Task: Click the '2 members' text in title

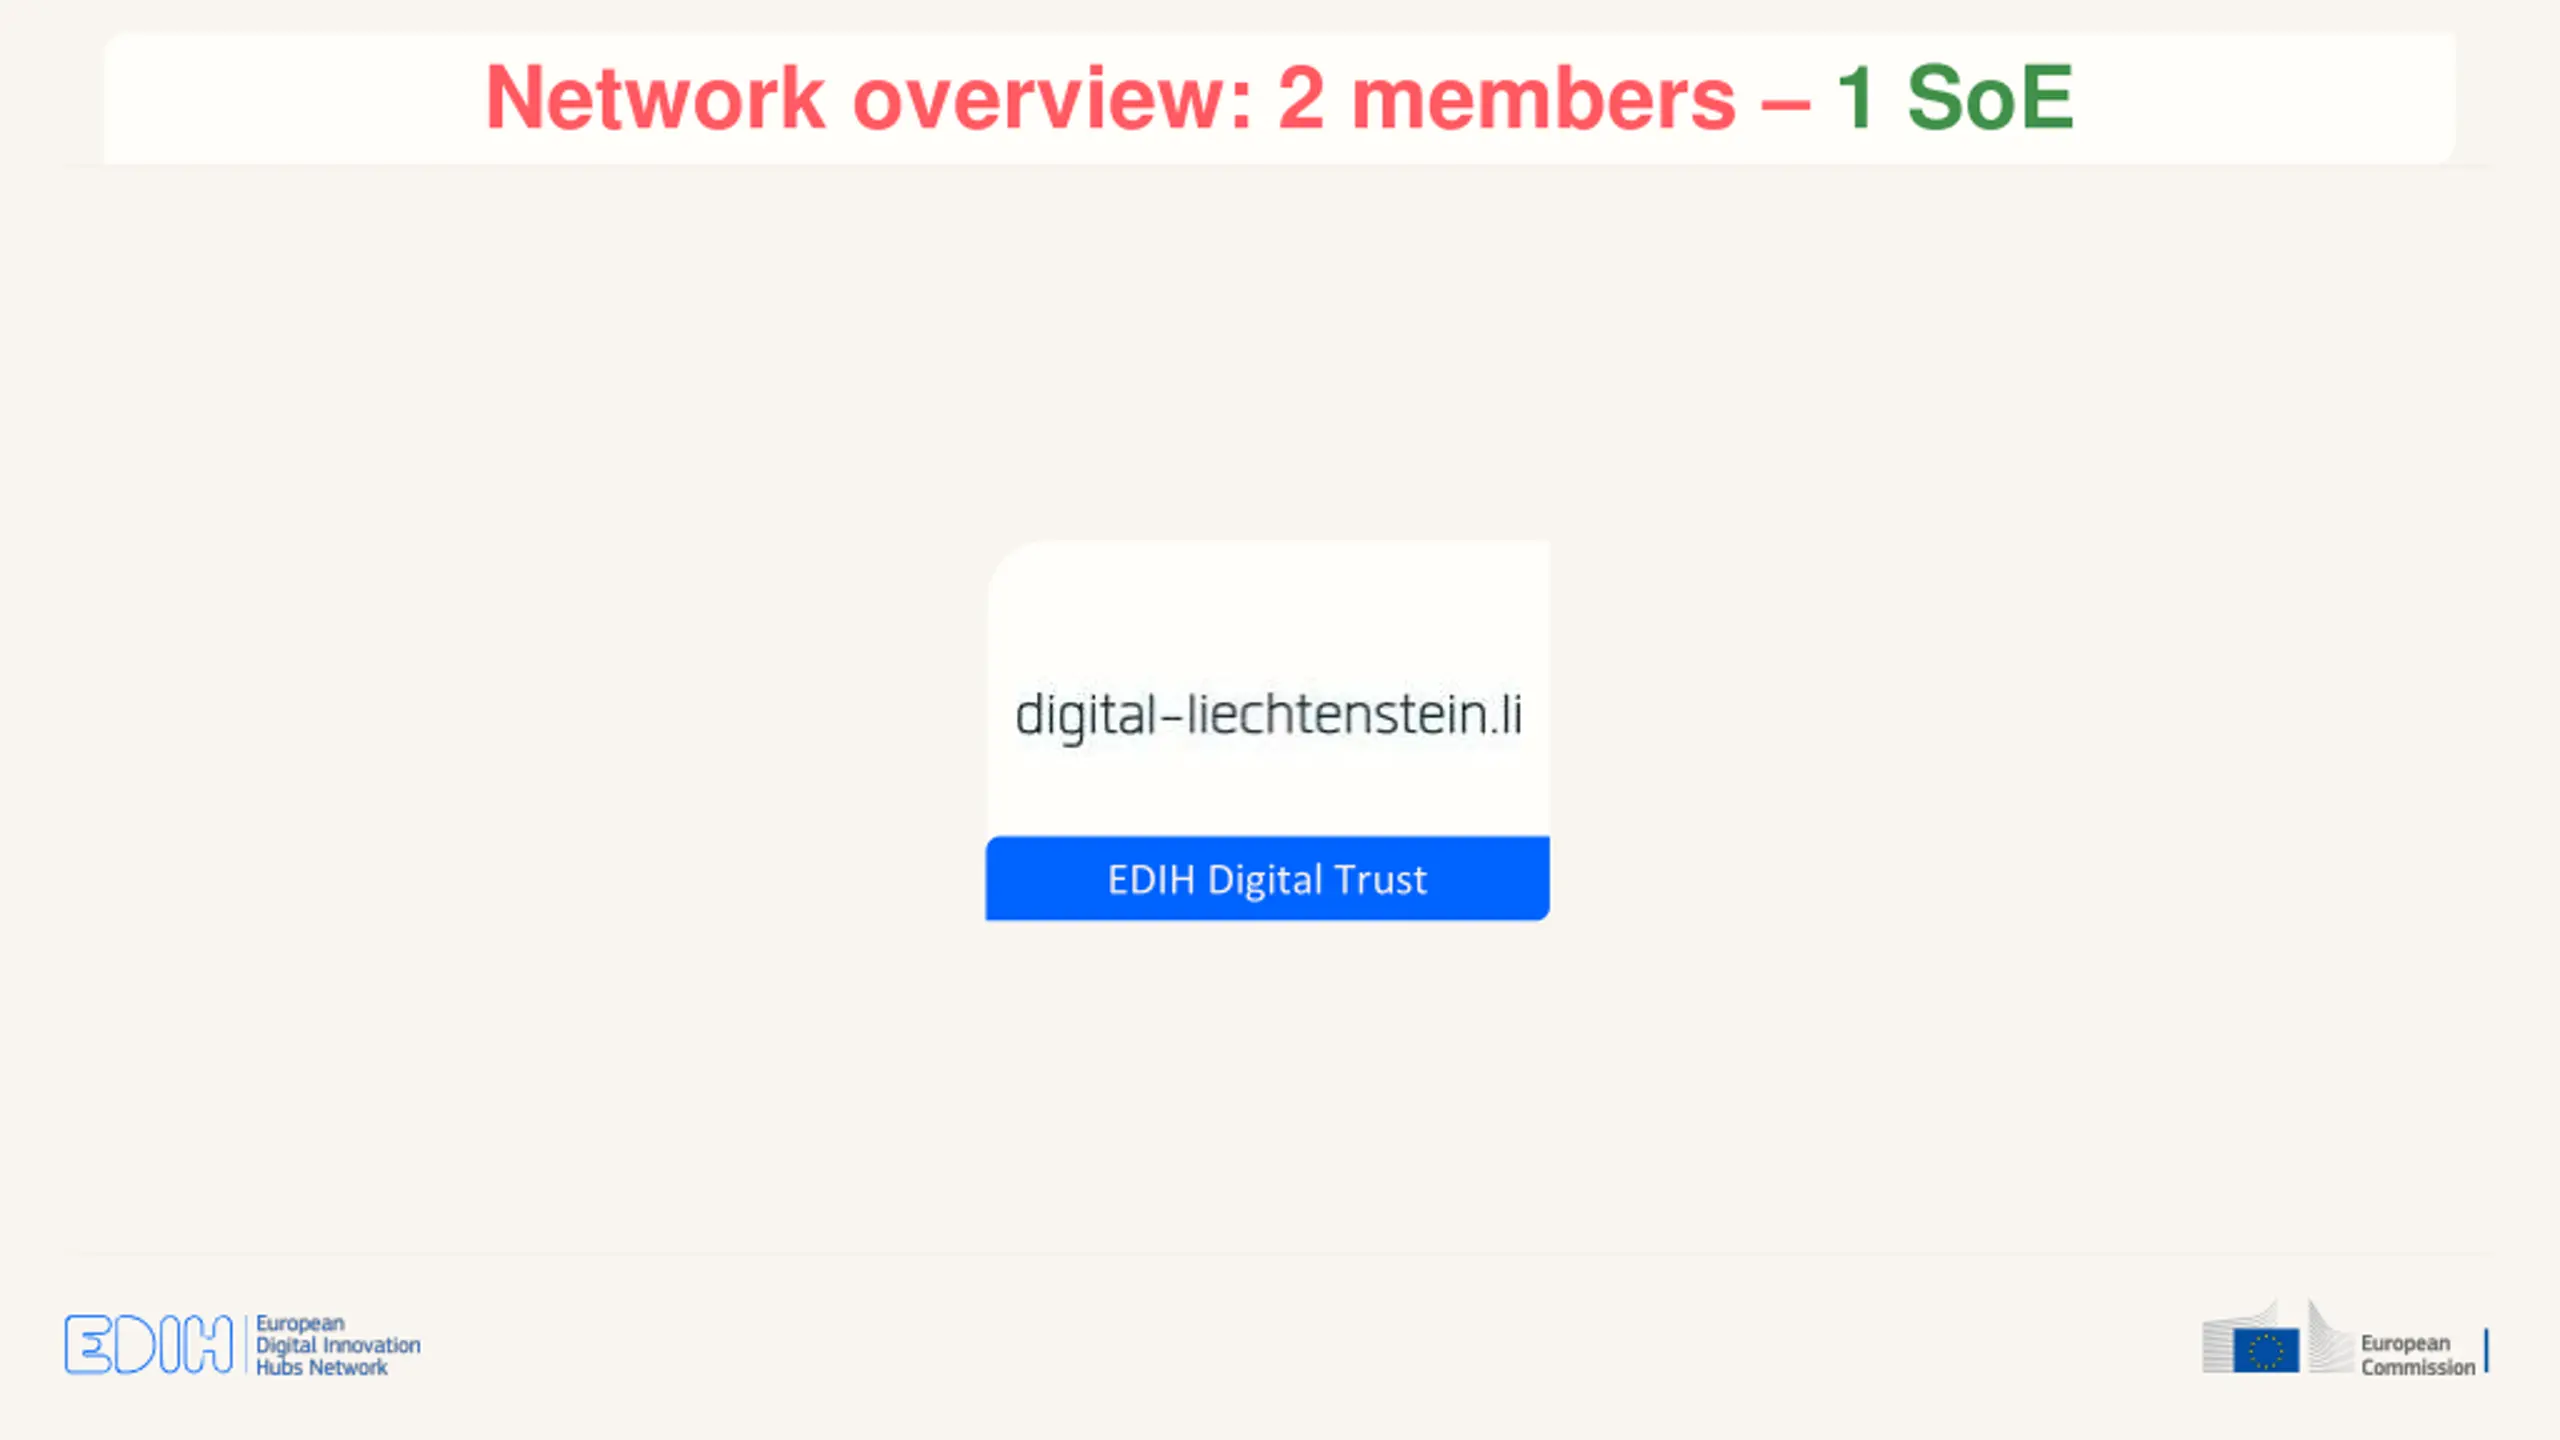Action: [1507, 98]
